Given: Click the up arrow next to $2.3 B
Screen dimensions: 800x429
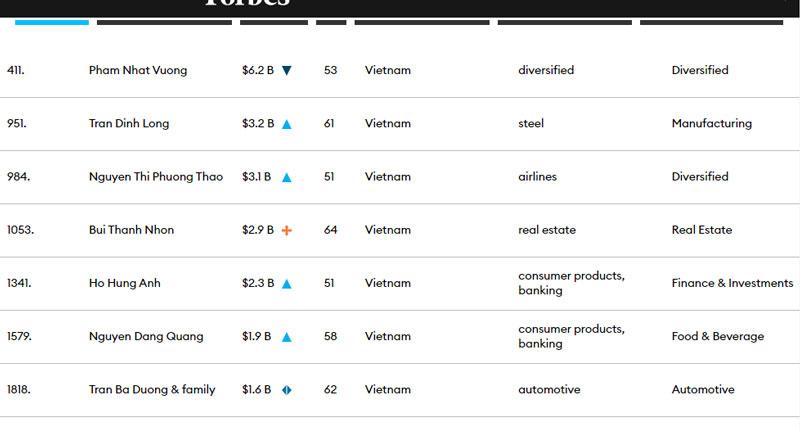Looking at the screenshot, I should pyautogui.click(x=287, y=284).
